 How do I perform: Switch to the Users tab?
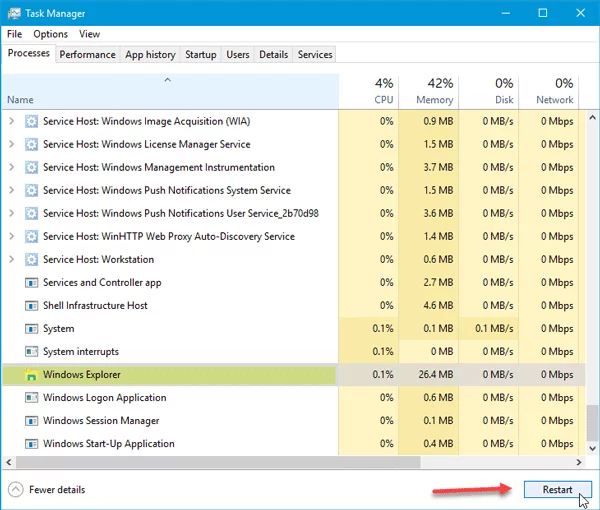click(238, 55)
